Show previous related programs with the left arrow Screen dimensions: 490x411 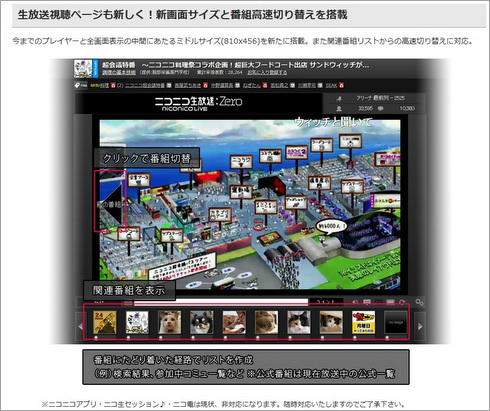pos(80,326)
